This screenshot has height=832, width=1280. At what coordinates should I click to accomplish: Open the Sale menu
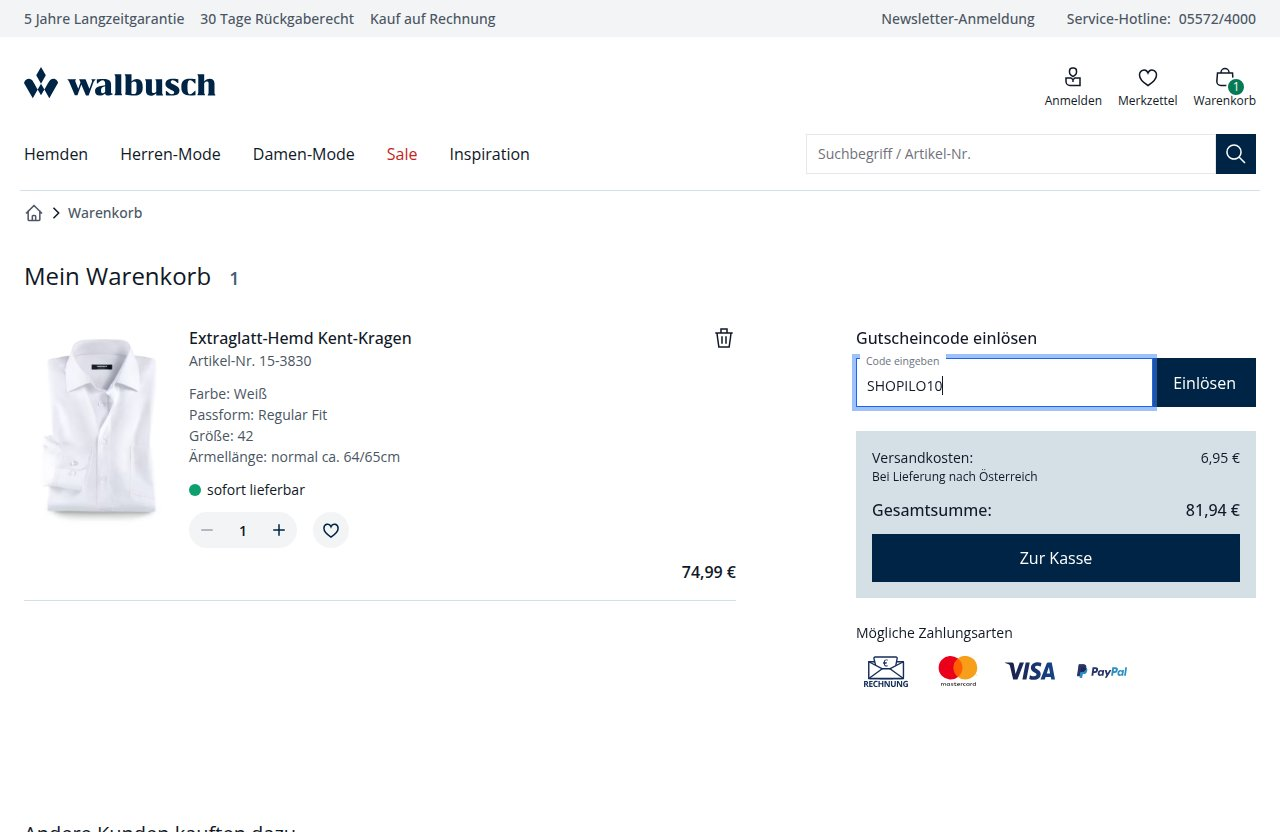(402, 154)
